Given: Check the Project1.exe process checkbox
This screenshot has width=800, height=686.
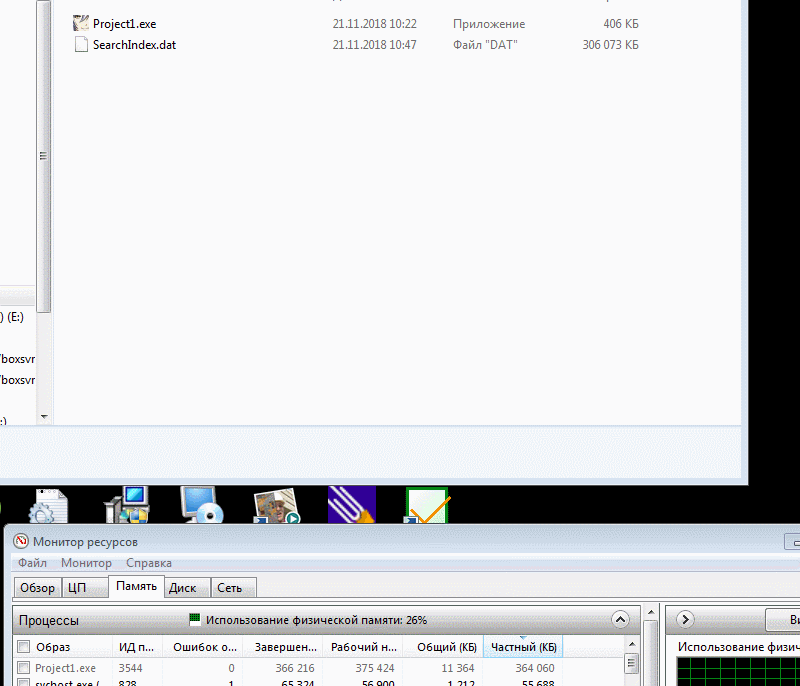Looking at the screenshot, I should (x=23, y=668).
